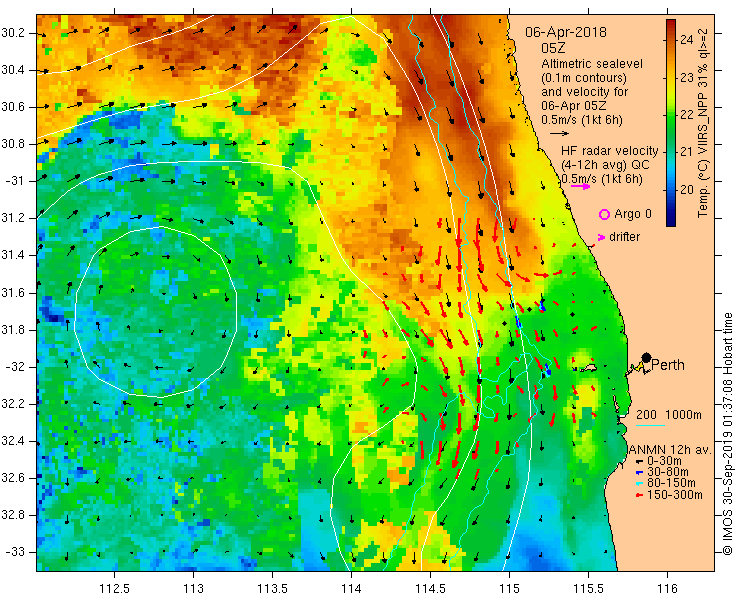Image resolution: width=740 pixels, height=600 pixels.
Task: Click the IMOS copyright timestamp text
Action: [x=727, y=433]
